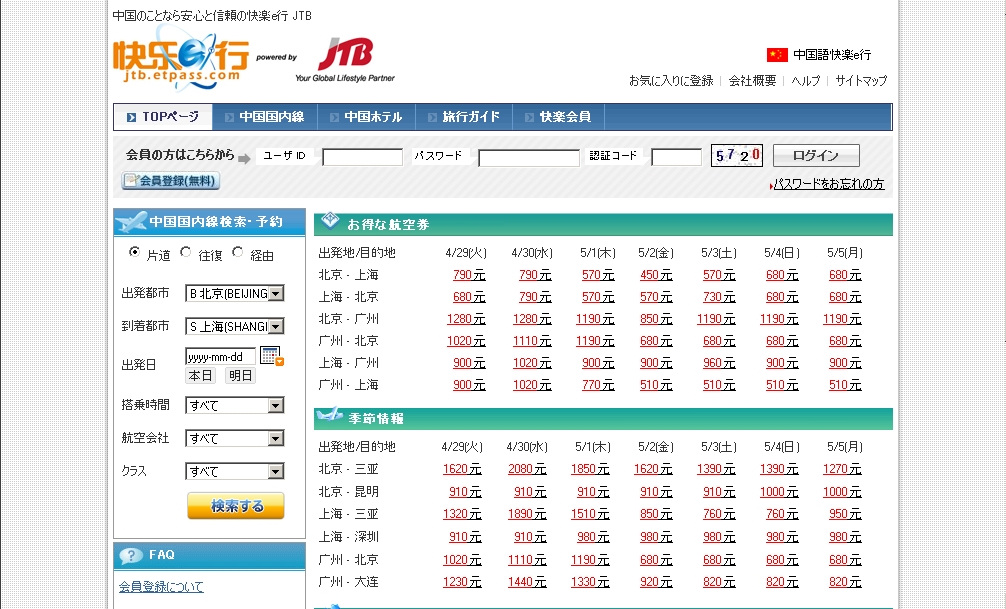Switch to the 中国国内線 tab
Image resolution: width=1006 pixels, height=609 pixels.
(266, 117)
